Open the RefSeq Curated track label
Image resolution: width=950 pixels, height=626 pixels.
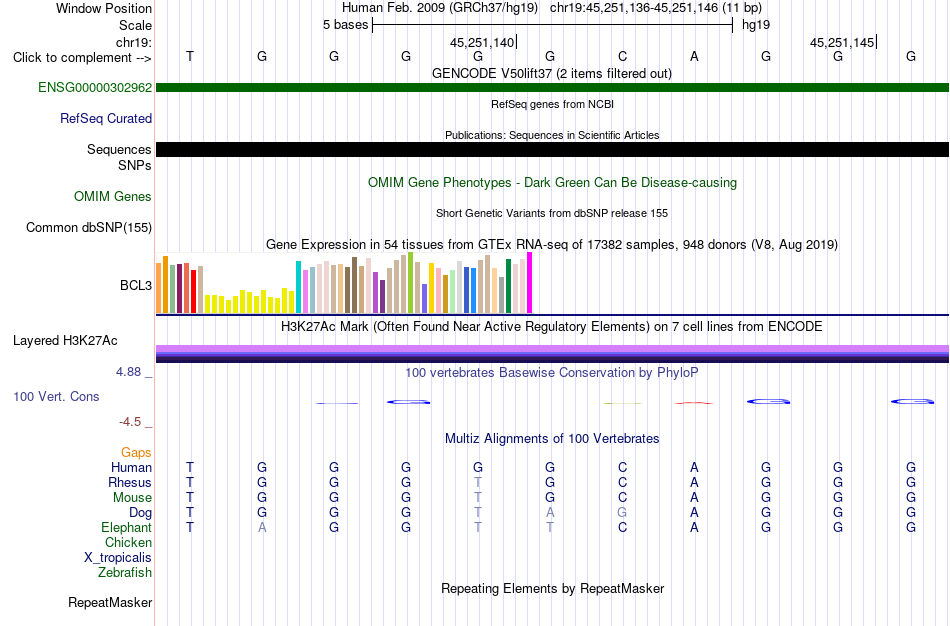point(105,118)
